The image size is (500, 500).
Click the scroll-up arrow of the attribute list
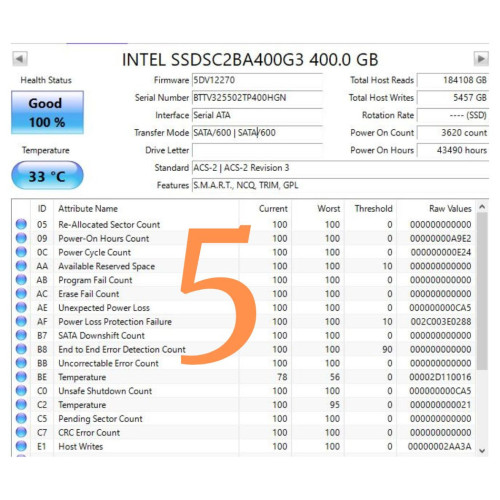click(x=482, y=207)
